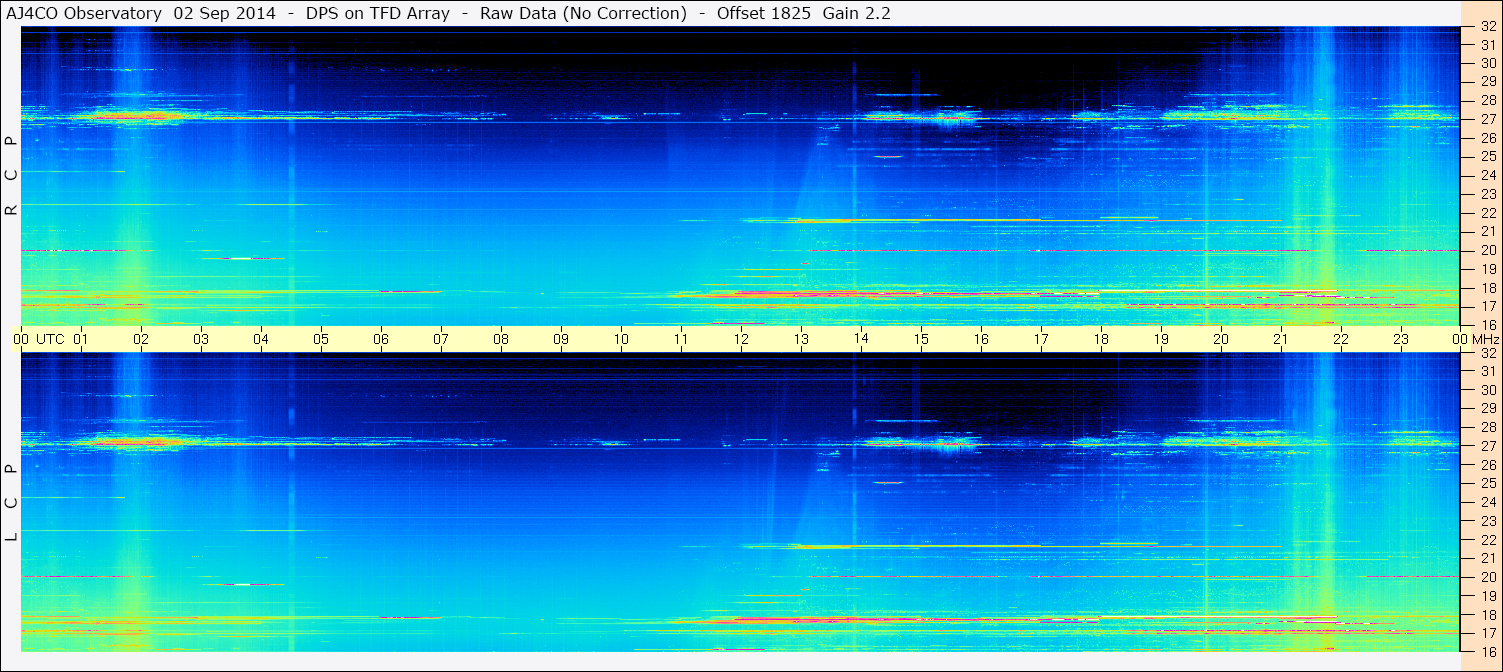Select the date 02 Sep 2014 in title
This screenshot has width=1503, height=672.
[225, 14]
